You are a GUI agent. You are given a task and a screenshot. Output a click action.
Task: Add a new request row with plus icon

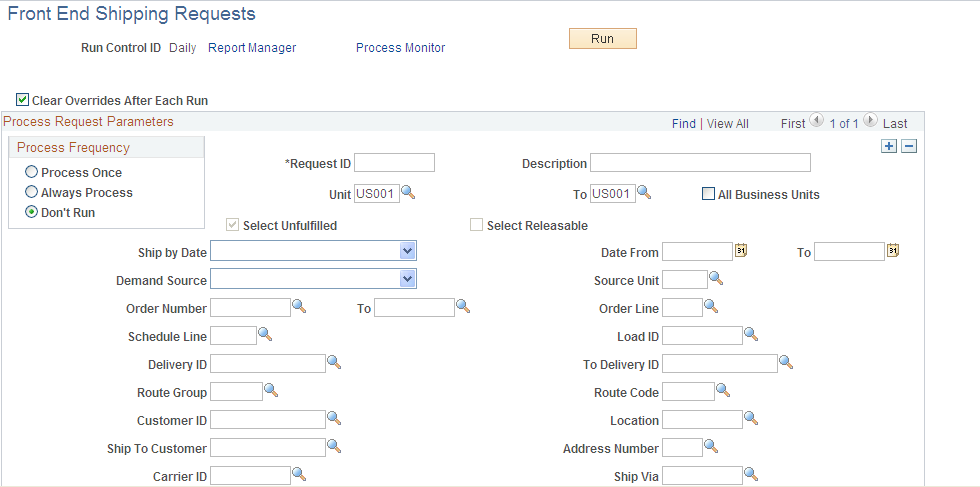pyautogui.click(x=888, y=146)
